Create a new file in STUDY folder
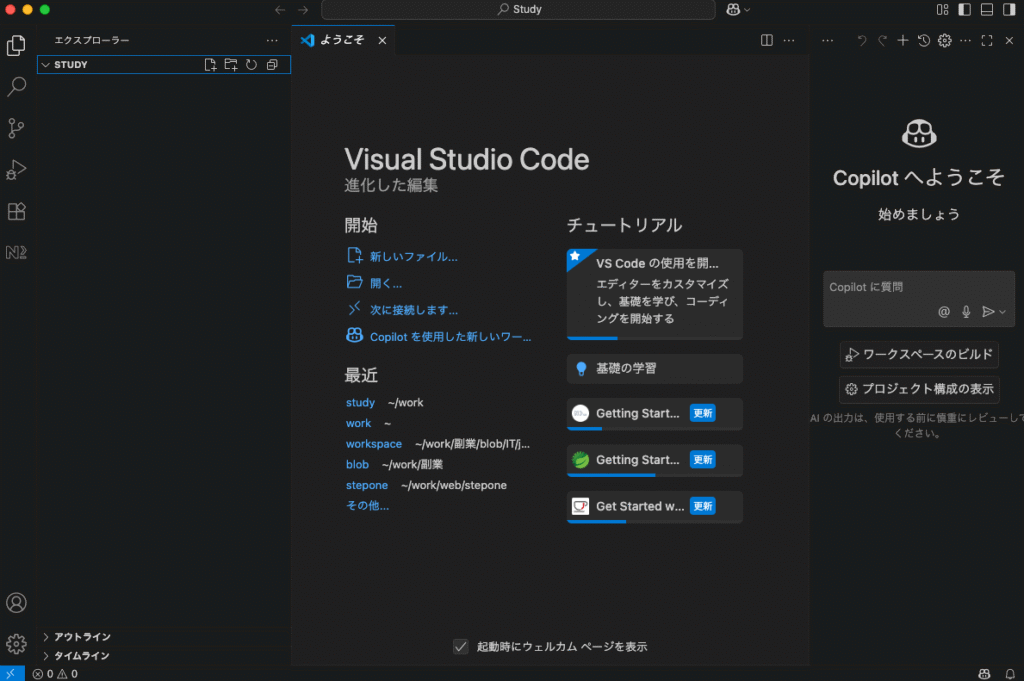 tap(210, 65)
